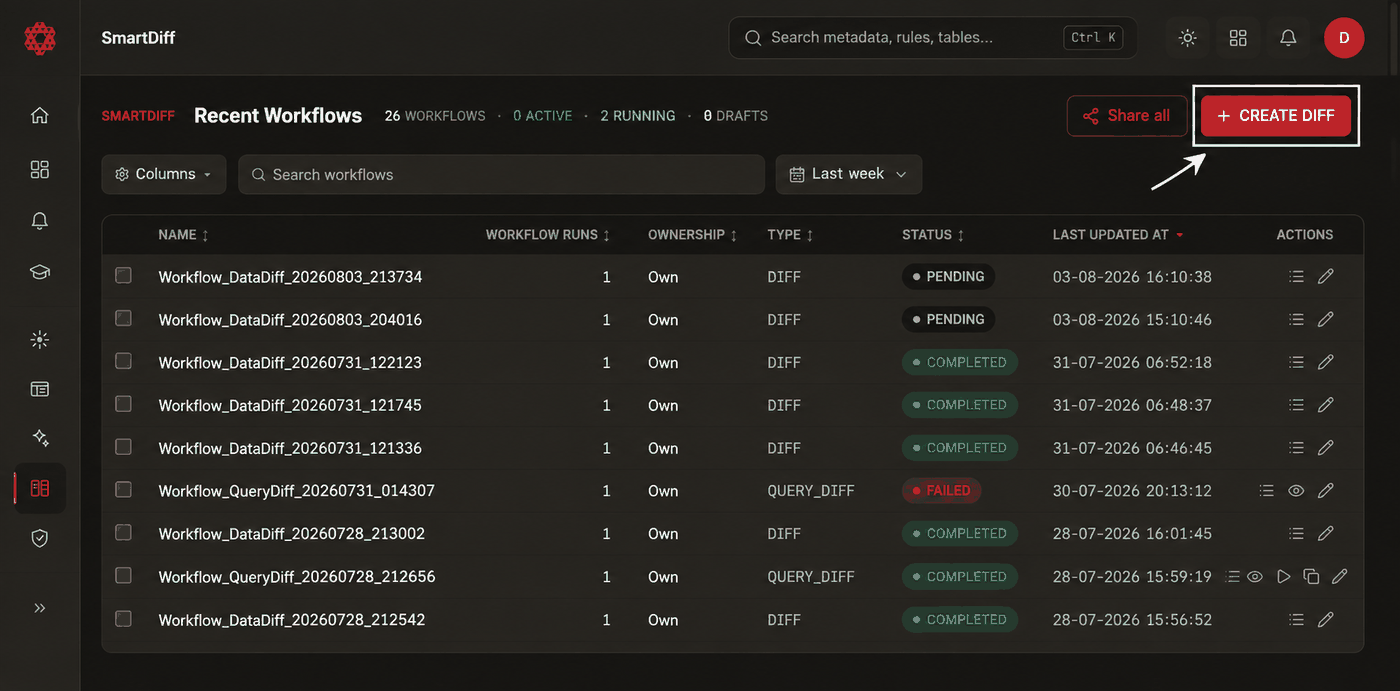Select the checkbox for Workflow_QueryDiff_20260731_014307
1400x691 pixels.
tap(123, 490)
